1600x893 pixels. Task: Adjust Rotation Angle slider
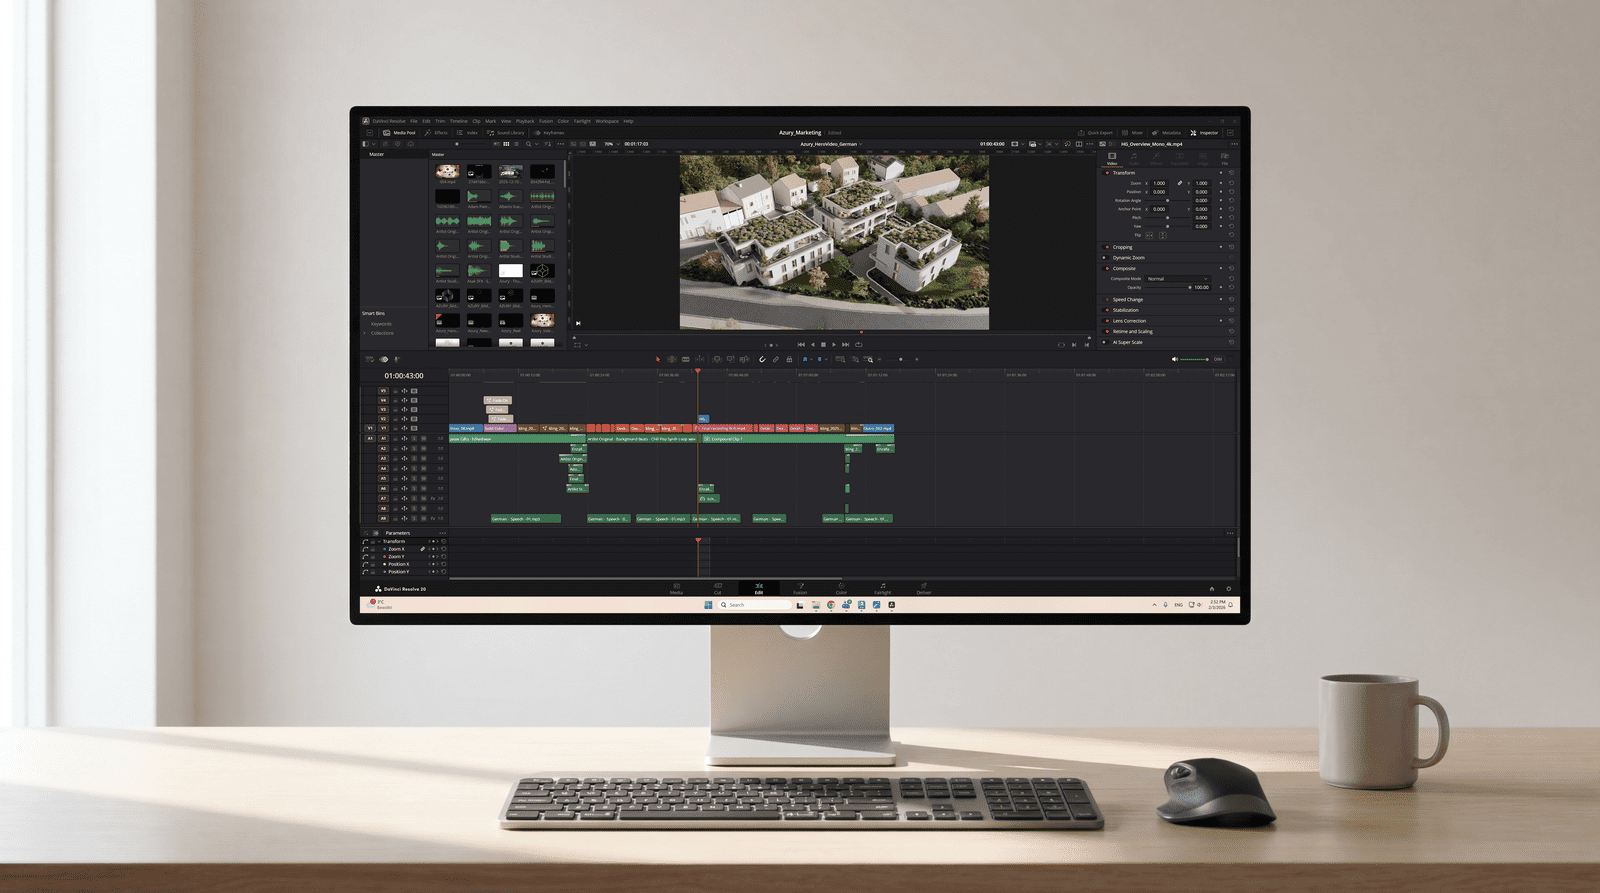[1167, 200]
